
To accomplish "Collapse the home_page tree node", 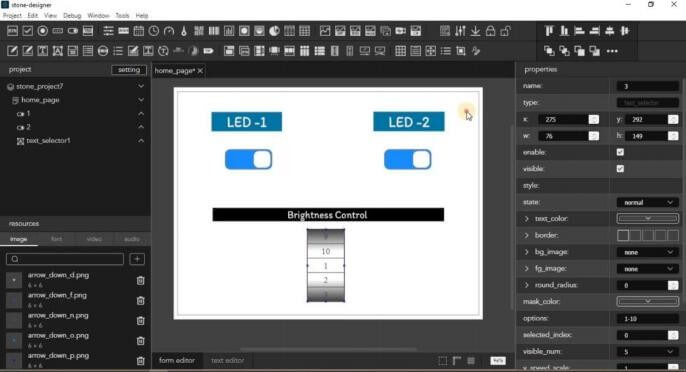I will pyautogui.click(x=141, y=100).
